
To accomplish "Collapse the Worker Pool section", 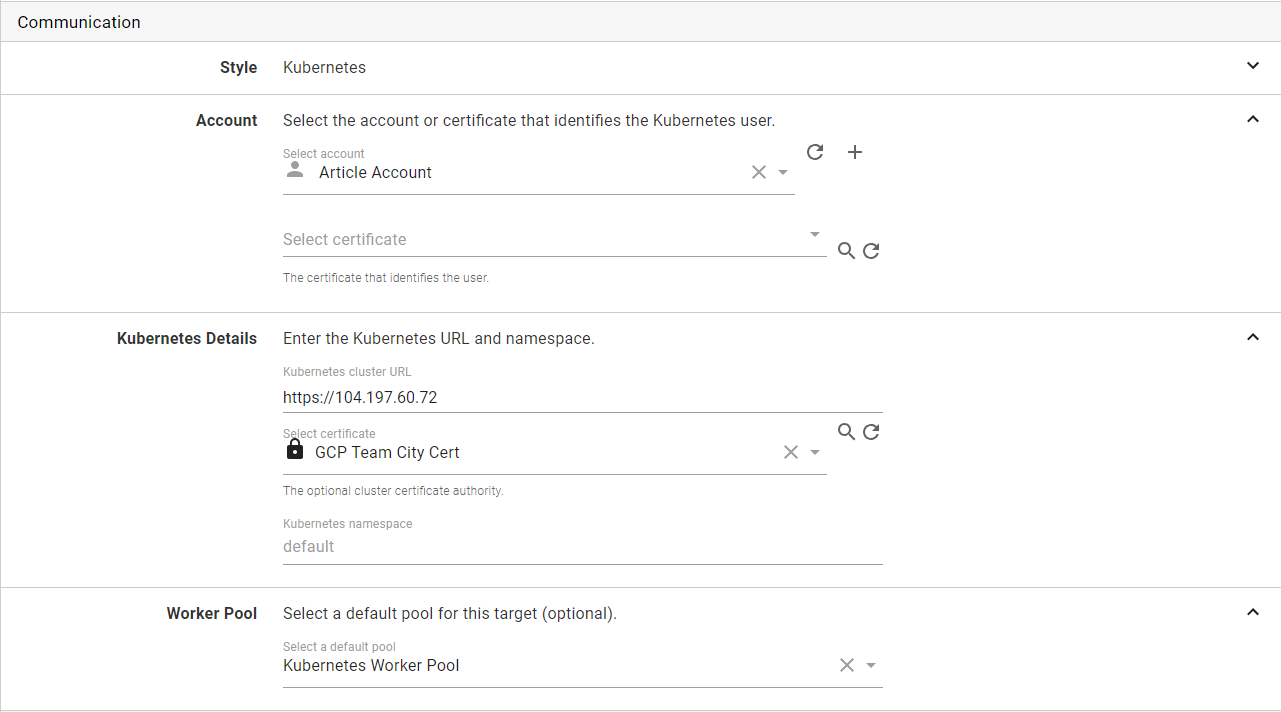I will pyautogui.click(x=1253, y=612).
